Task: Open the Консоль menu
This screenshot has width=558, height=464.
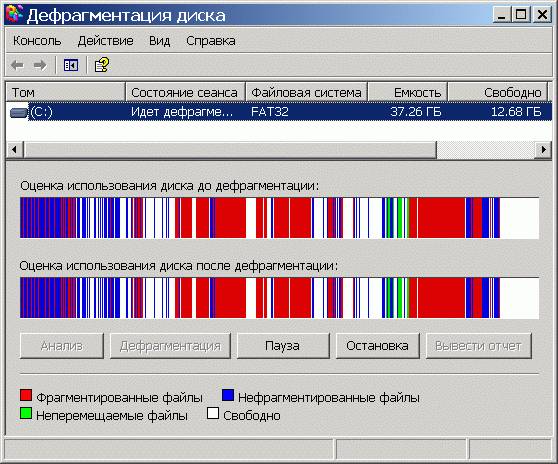Action: [37, 41]
